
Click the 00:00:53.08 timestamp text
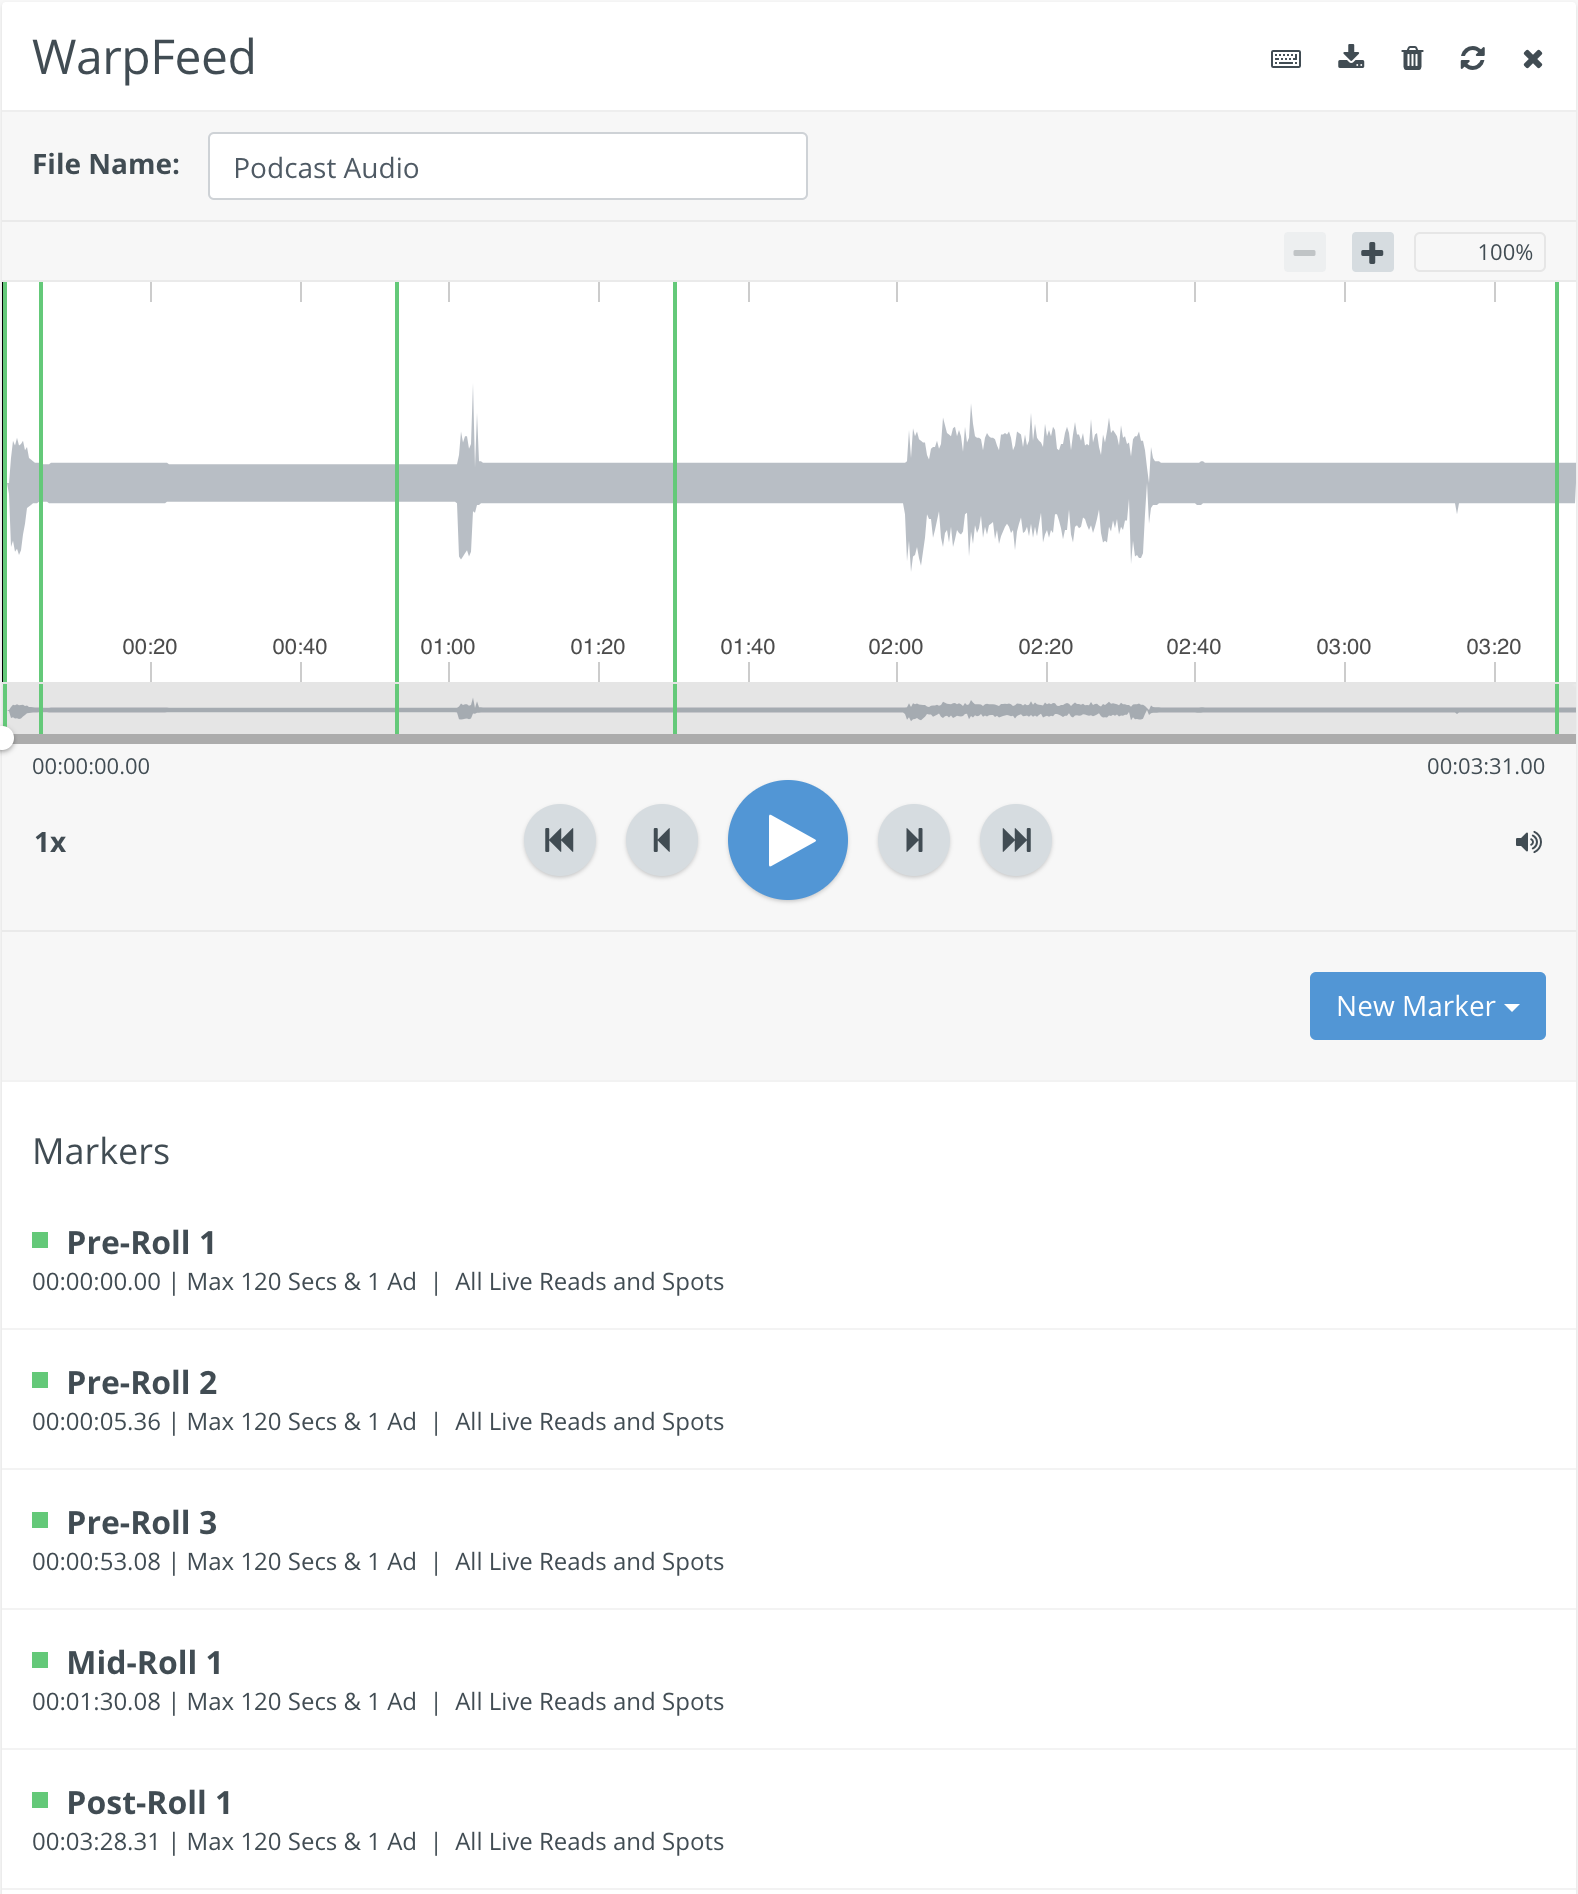96,1562
